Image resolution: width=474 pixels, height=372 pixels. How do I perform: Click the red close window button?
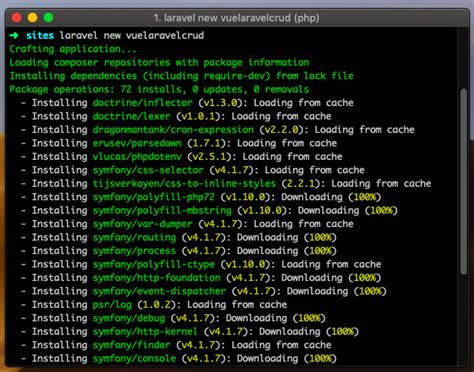pos(17,18)
